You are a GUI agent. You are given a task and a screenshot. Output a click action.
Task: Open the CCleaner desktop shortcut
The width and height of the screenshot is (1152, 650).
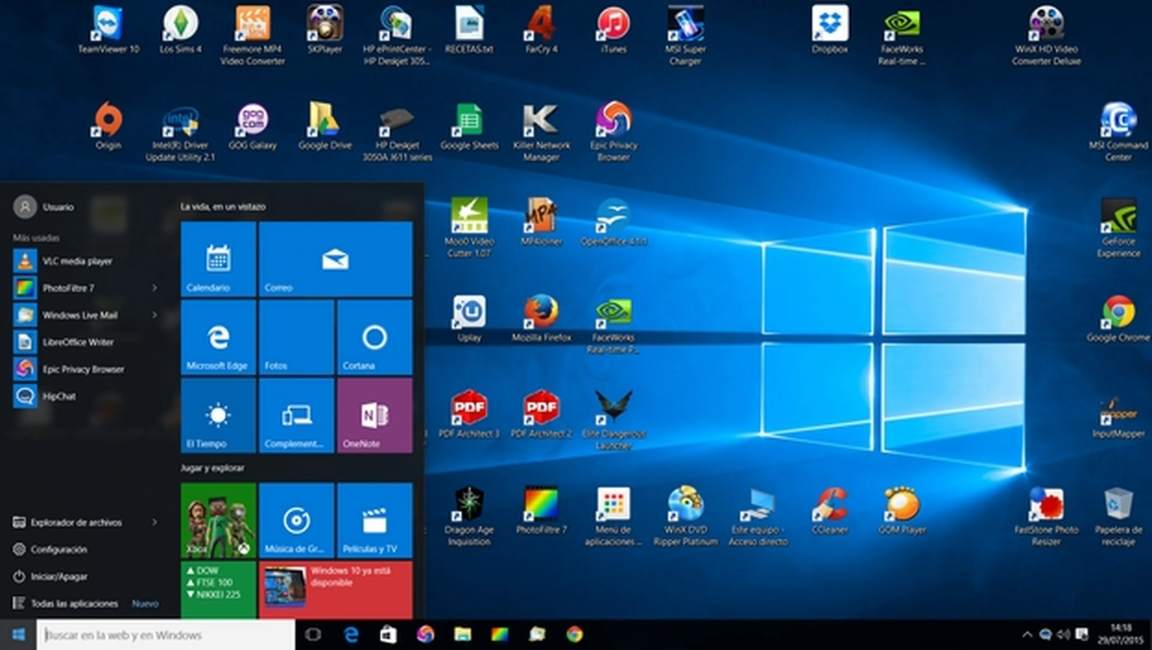click(830, 506)
